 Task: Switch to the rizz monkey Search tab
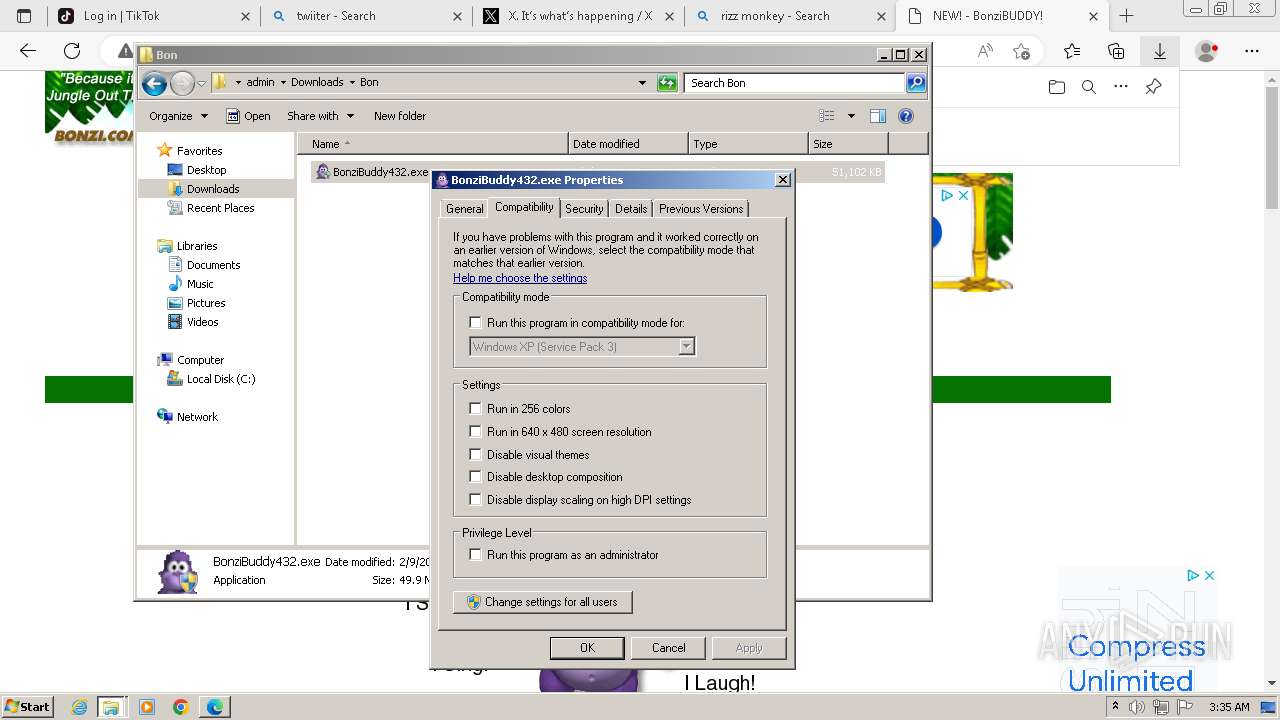pos(789,16)
